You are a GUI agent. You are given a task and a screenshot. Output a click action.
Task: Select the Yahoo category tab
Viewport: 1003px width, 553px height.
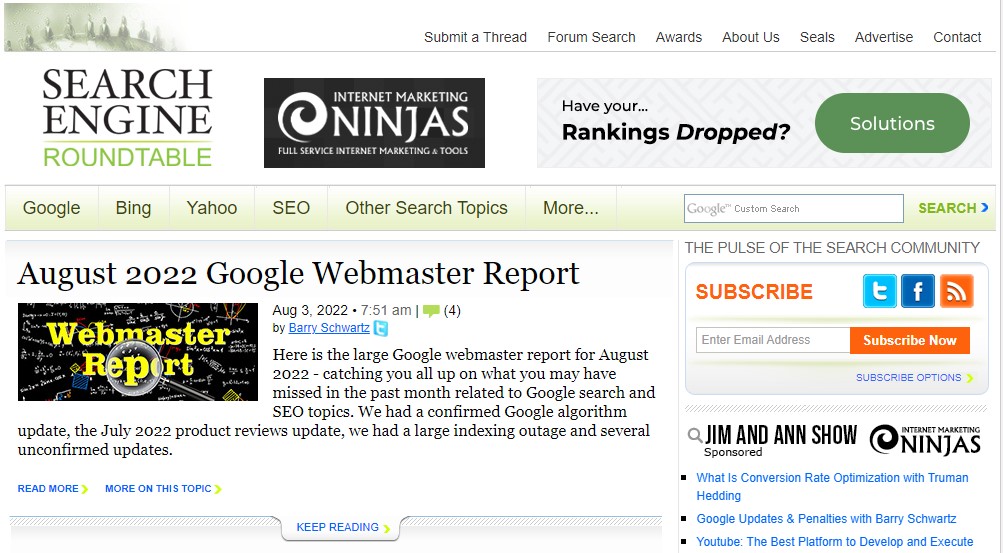212,208
